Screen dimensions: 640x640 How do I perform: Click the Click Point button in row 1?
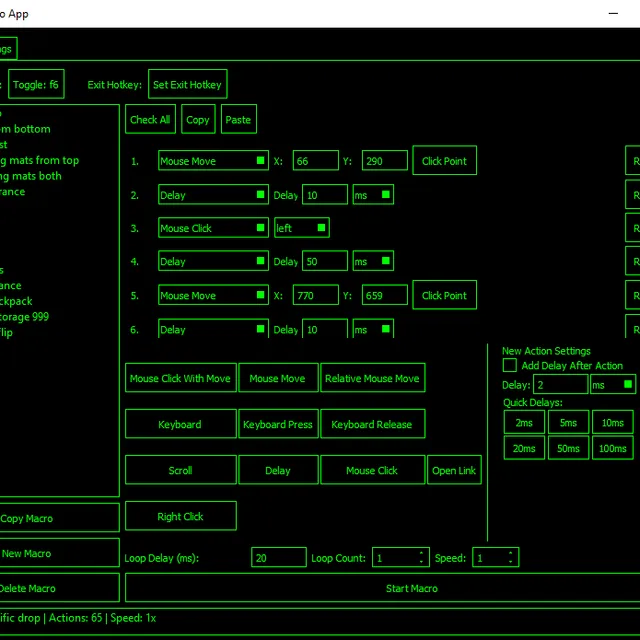pos(444,161)
